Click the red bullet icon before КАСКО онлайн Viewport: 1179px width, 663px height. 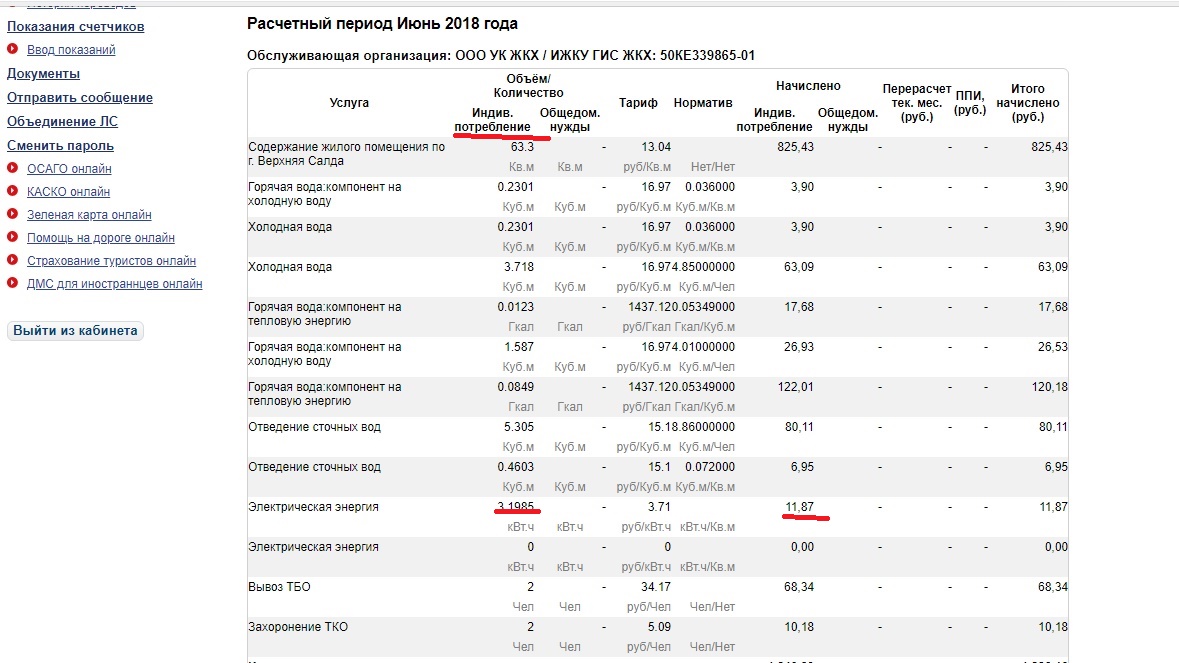pyautogui.click(x=12, y=192)
